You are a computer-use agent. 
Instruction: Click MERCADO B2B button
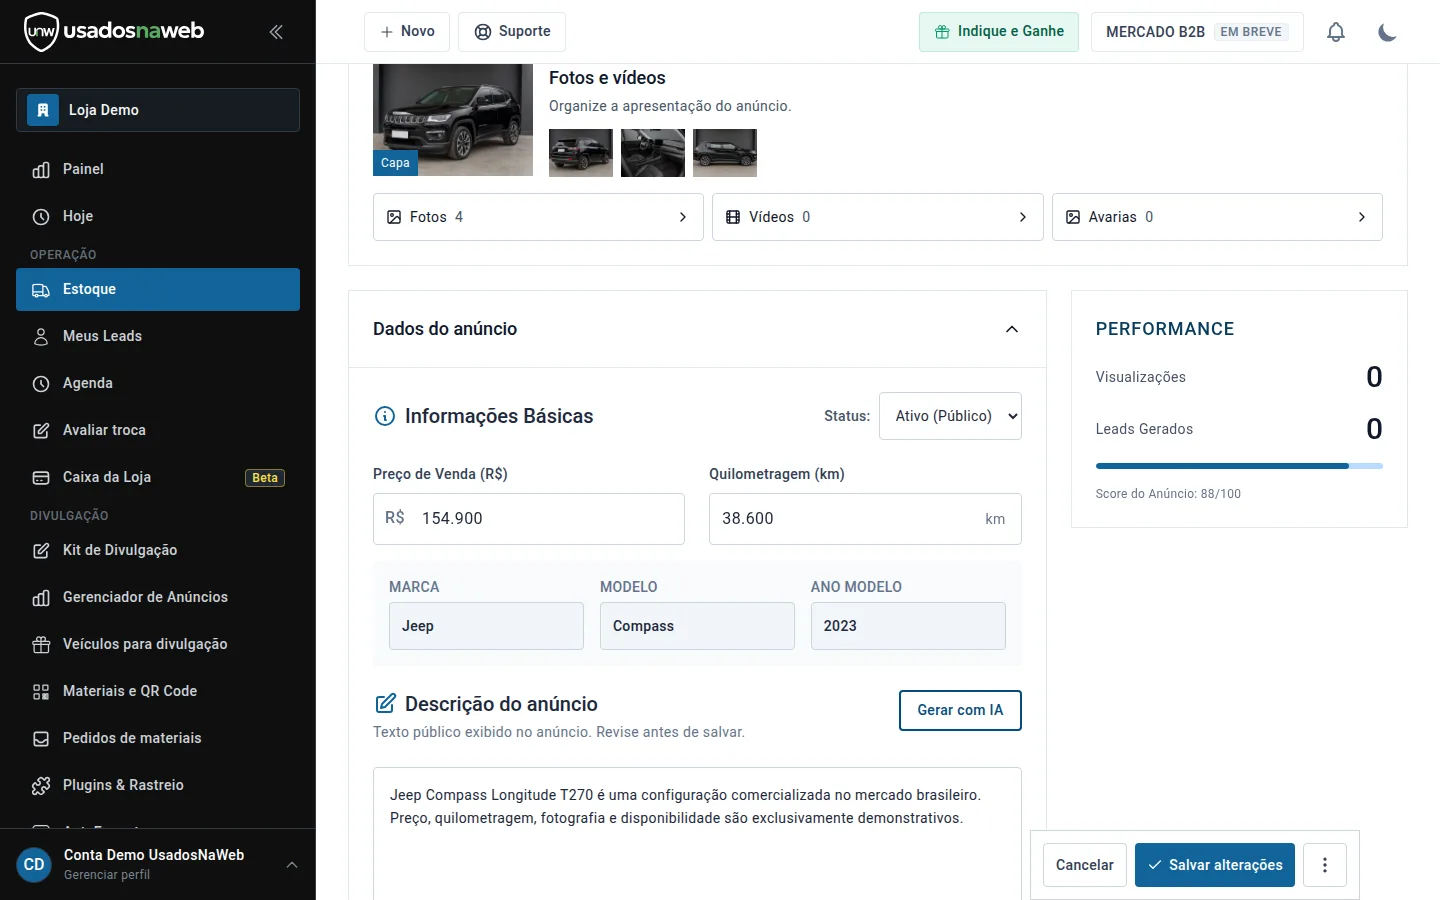(1197, 32)
